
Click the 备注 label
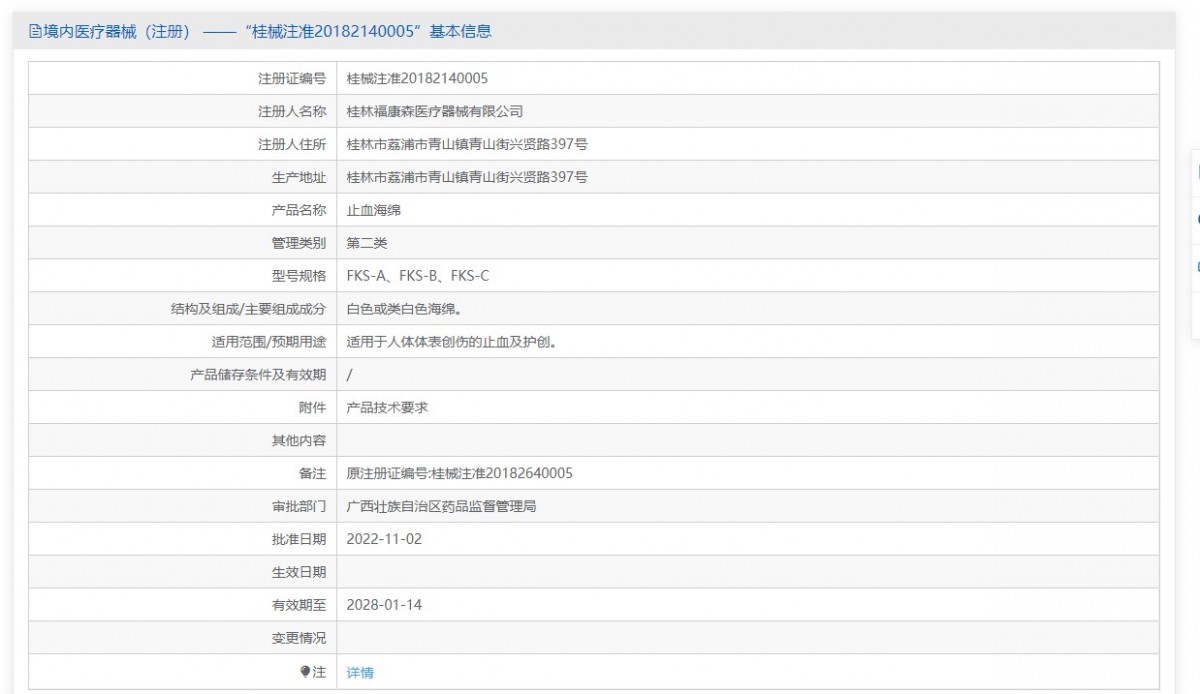(x=313, y=474)
